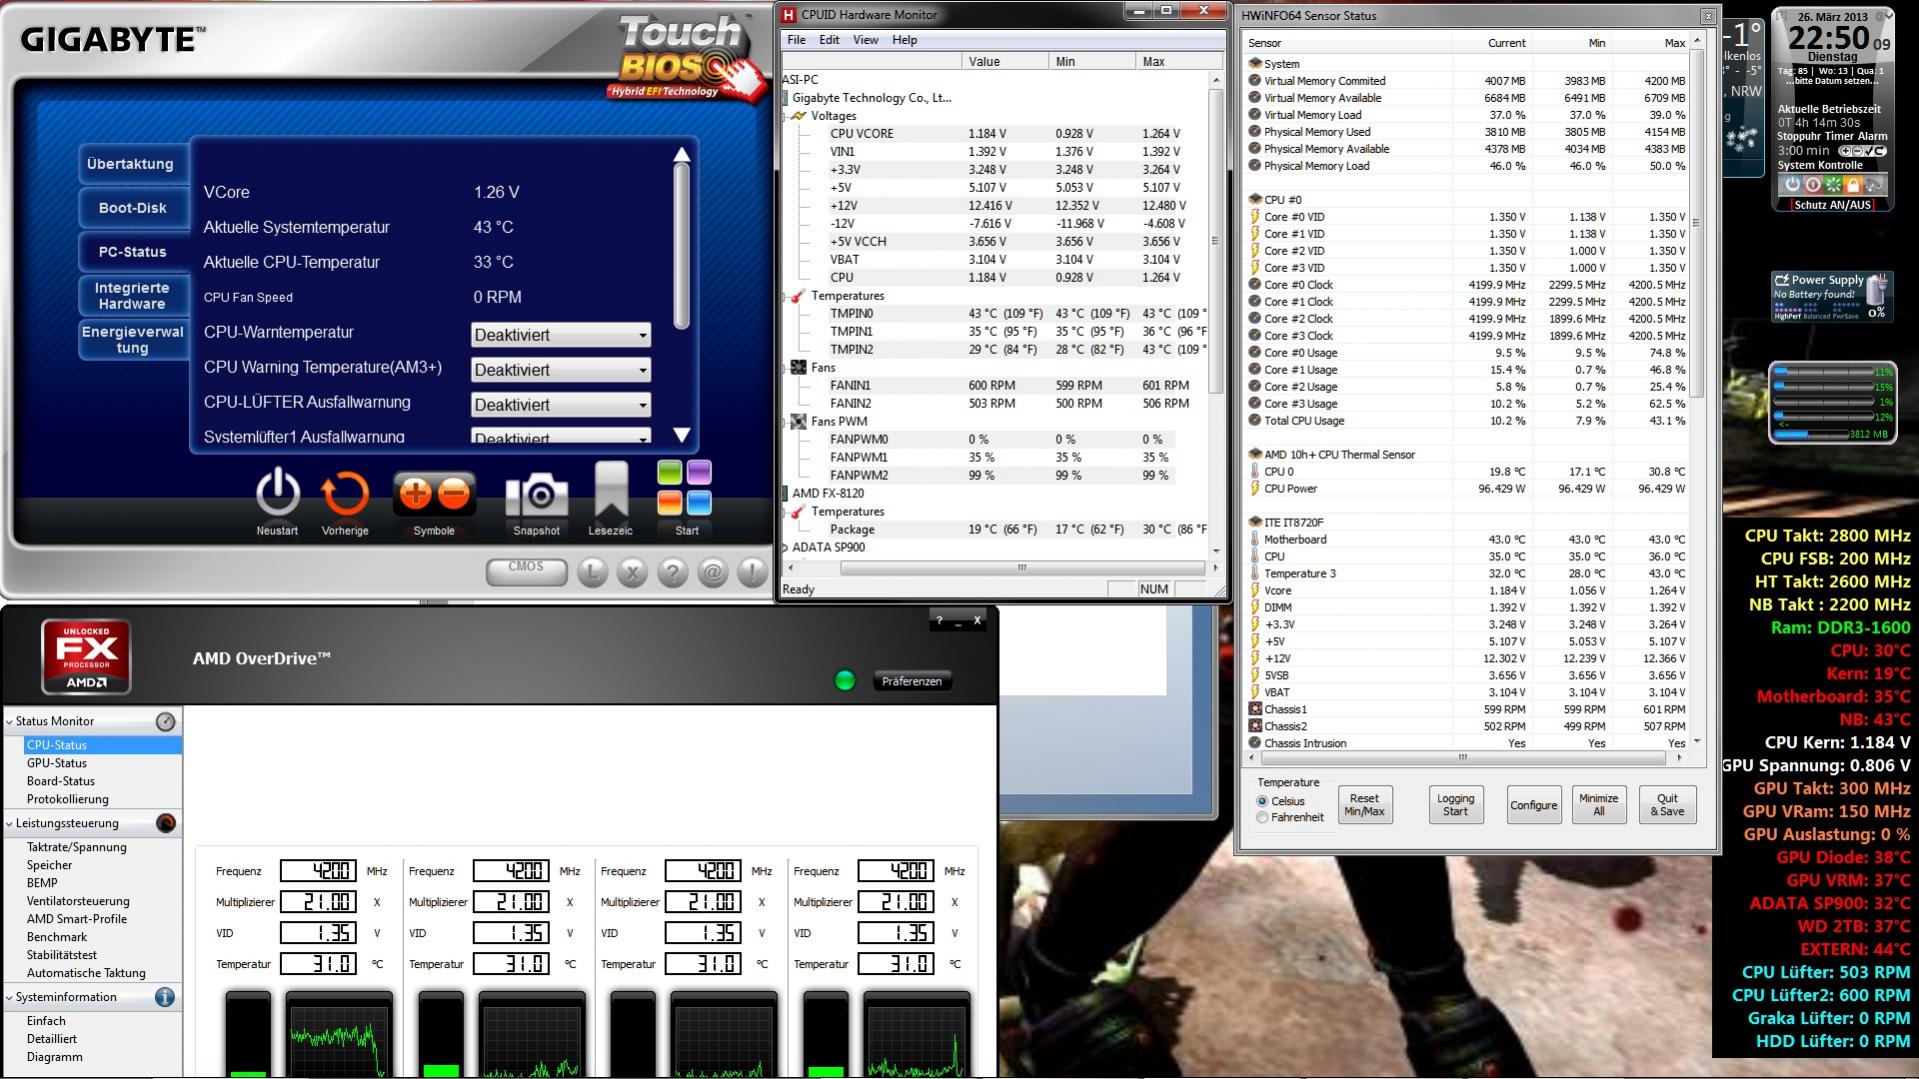Screen dimensions: 1919x1079
Task: Open the CPU-Warntemperatur dropdown
Action: click(x=561, y=335)
